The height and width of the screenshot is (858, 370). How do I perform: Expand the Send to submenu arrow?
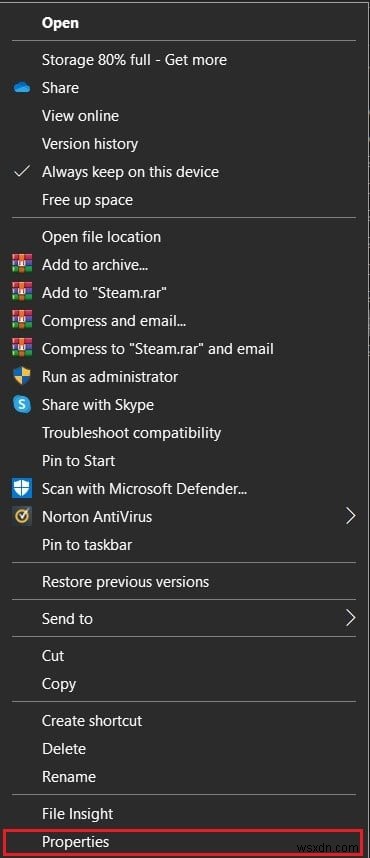pyautogui.click(x=350, y=618)
